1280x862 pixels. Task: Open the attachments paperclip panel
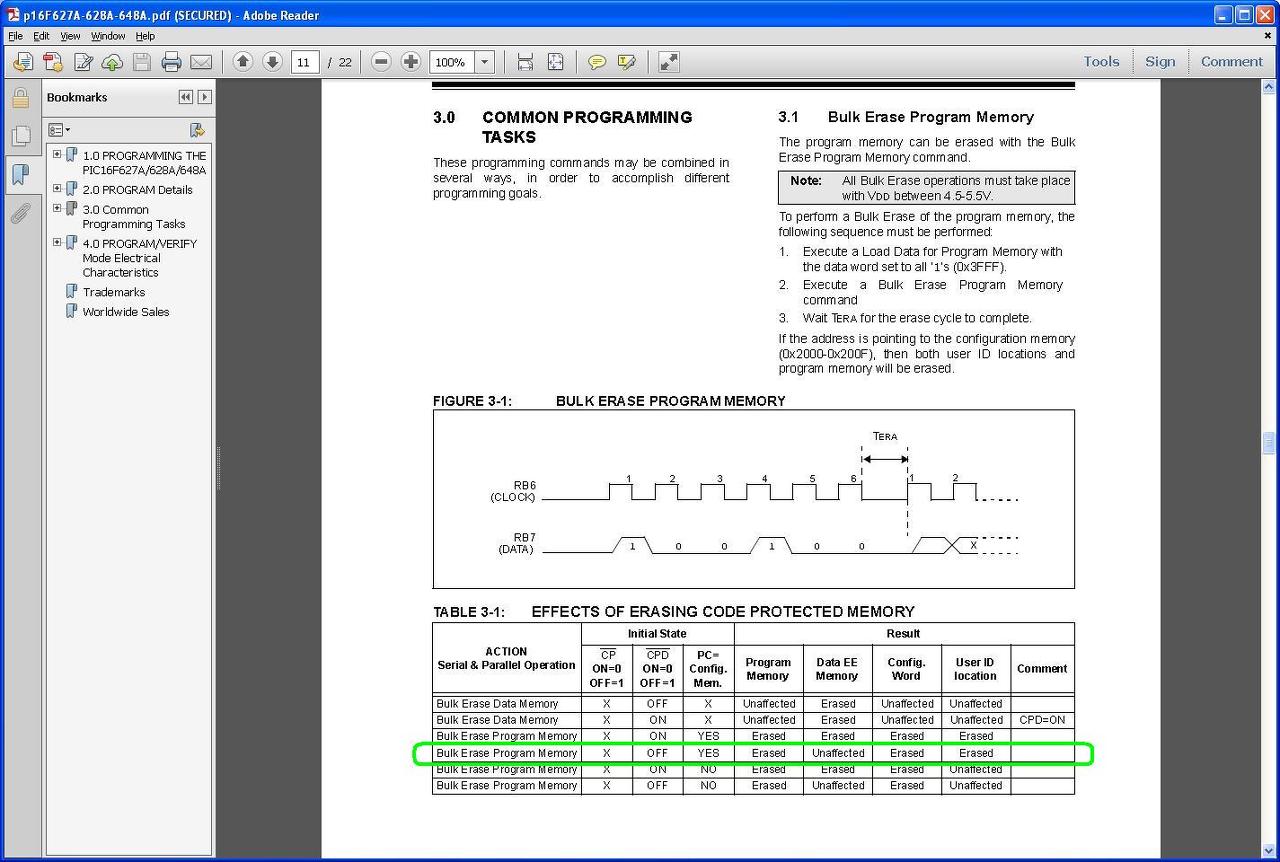20,213
